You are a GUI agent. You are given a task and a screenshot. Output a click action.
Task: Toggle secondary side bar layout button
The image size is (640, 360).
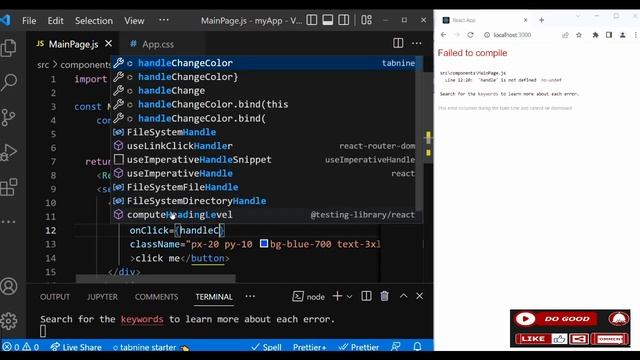click(344, 20)
